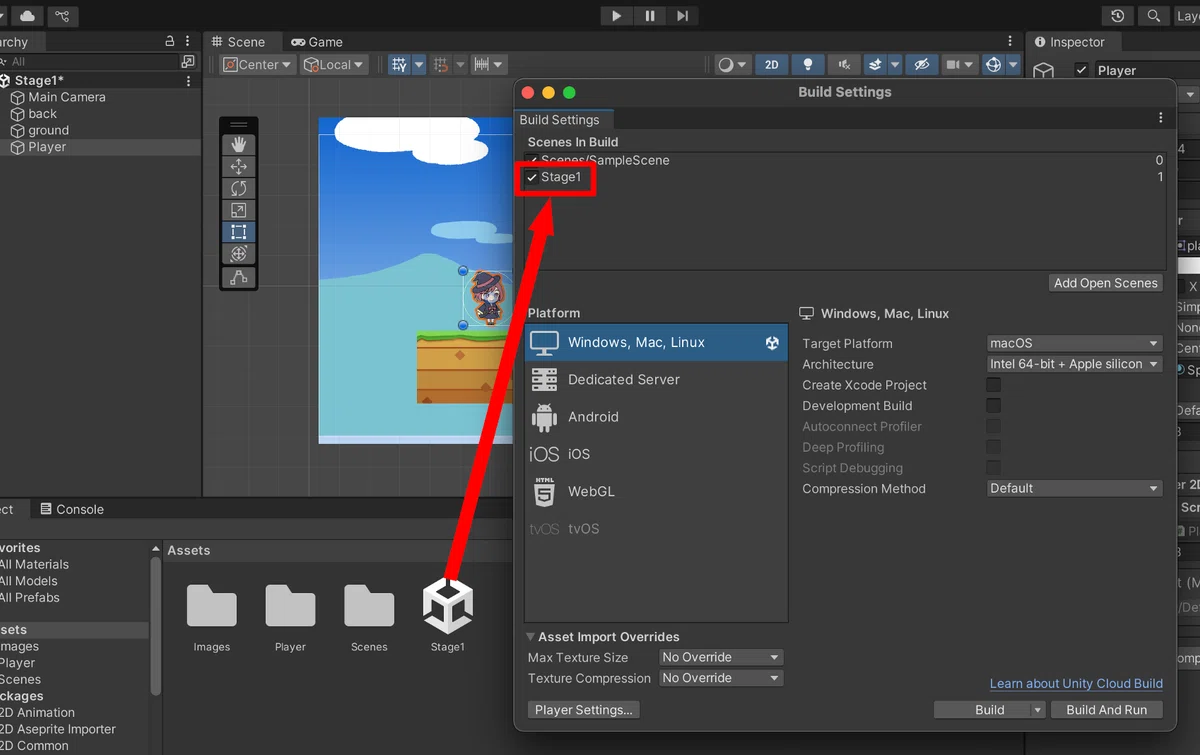Open the Gizmos dropdown arrow
1200x755 pixels.
click(1013, 65)
